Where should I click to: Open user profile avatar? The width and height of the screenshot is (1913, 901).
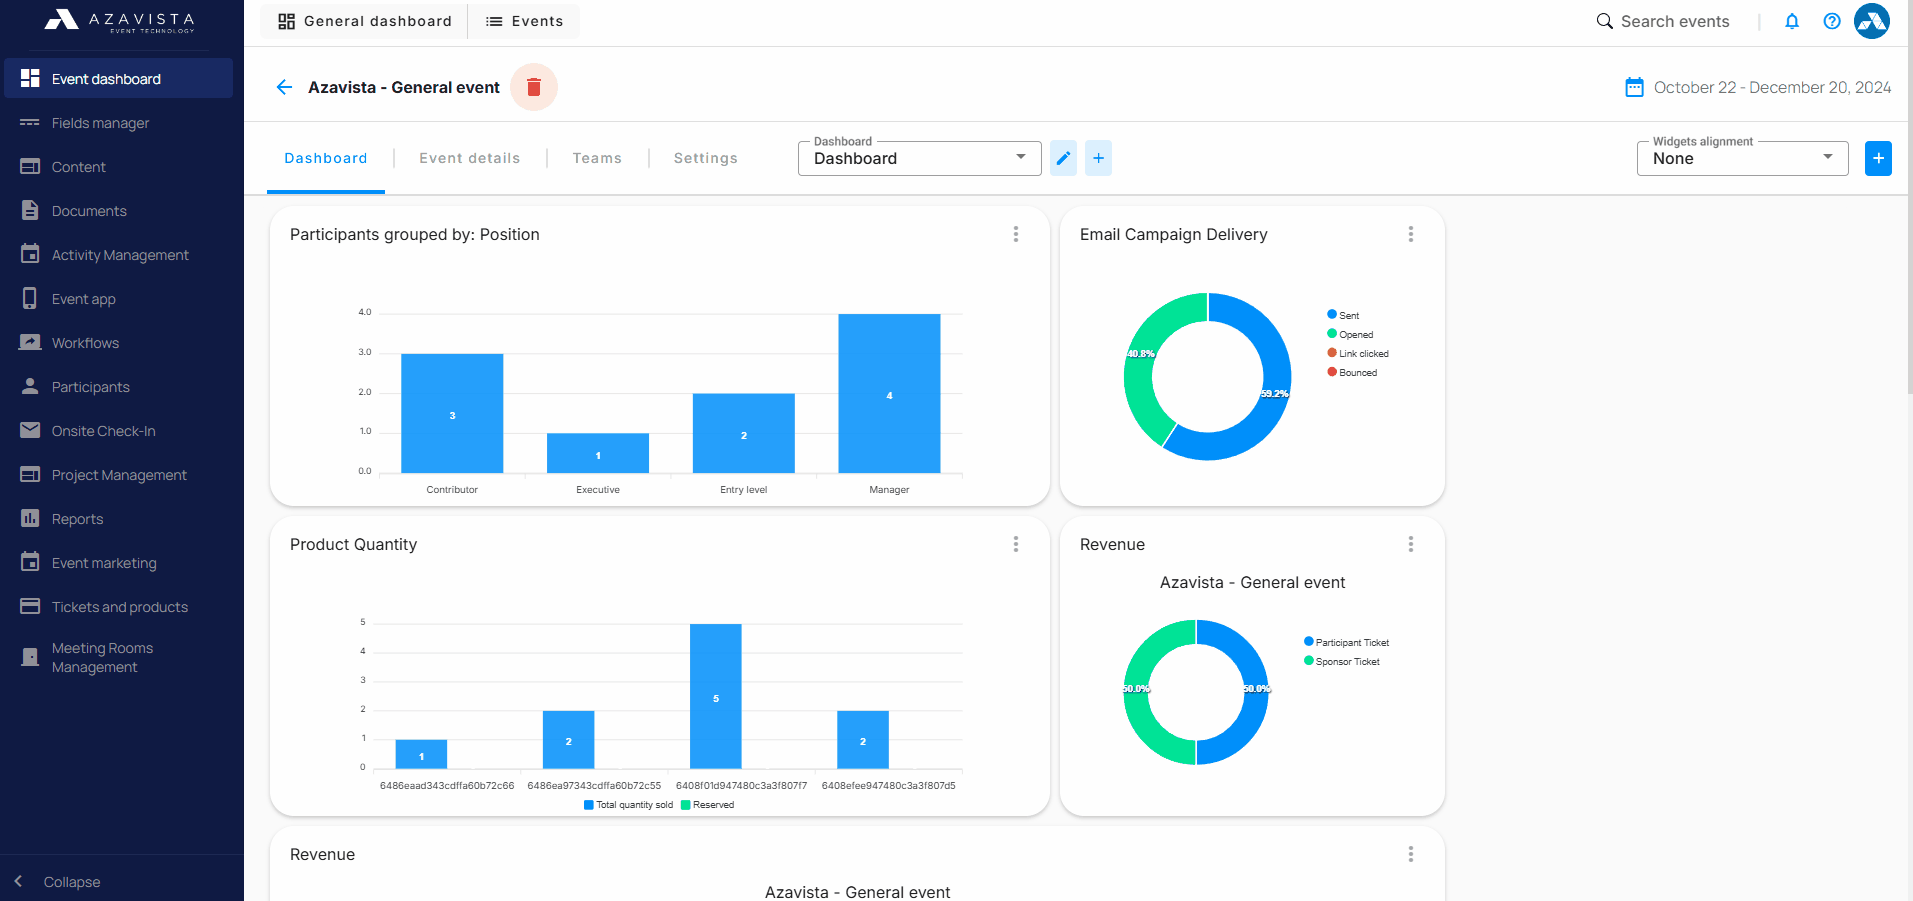point(1872,21)
